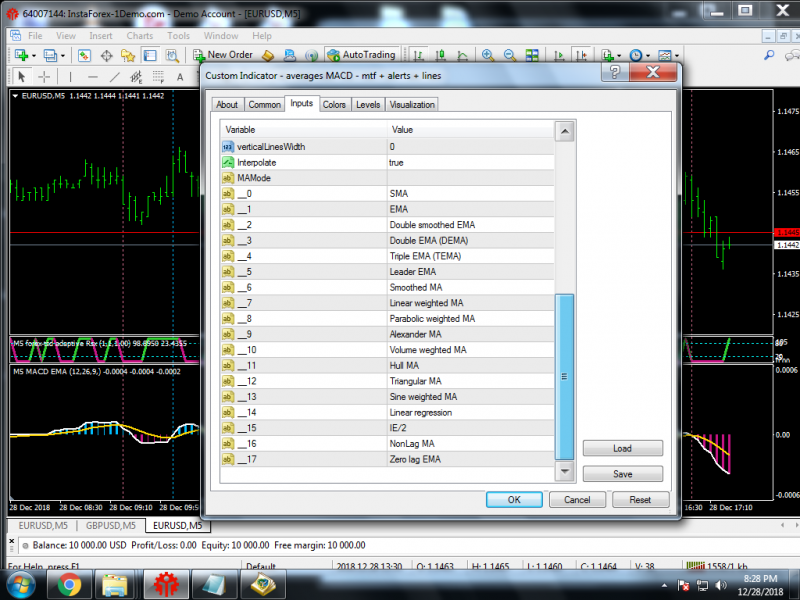Select the verticalLinesWidth value field

point(470,146)
